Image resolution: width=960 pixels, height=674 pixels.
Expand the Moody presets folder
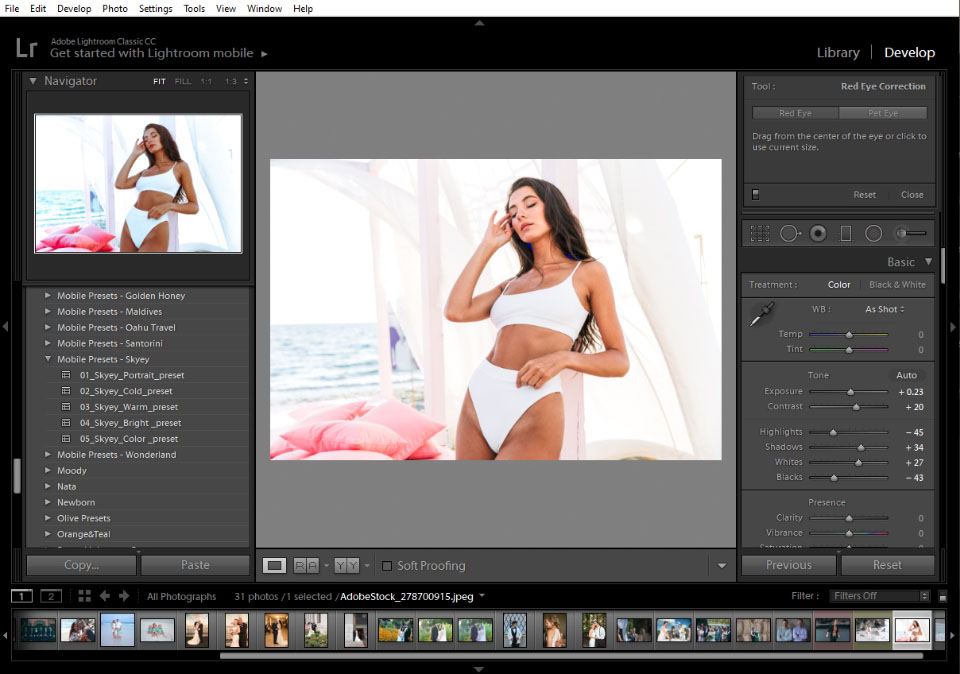click(x=48, y=470)
